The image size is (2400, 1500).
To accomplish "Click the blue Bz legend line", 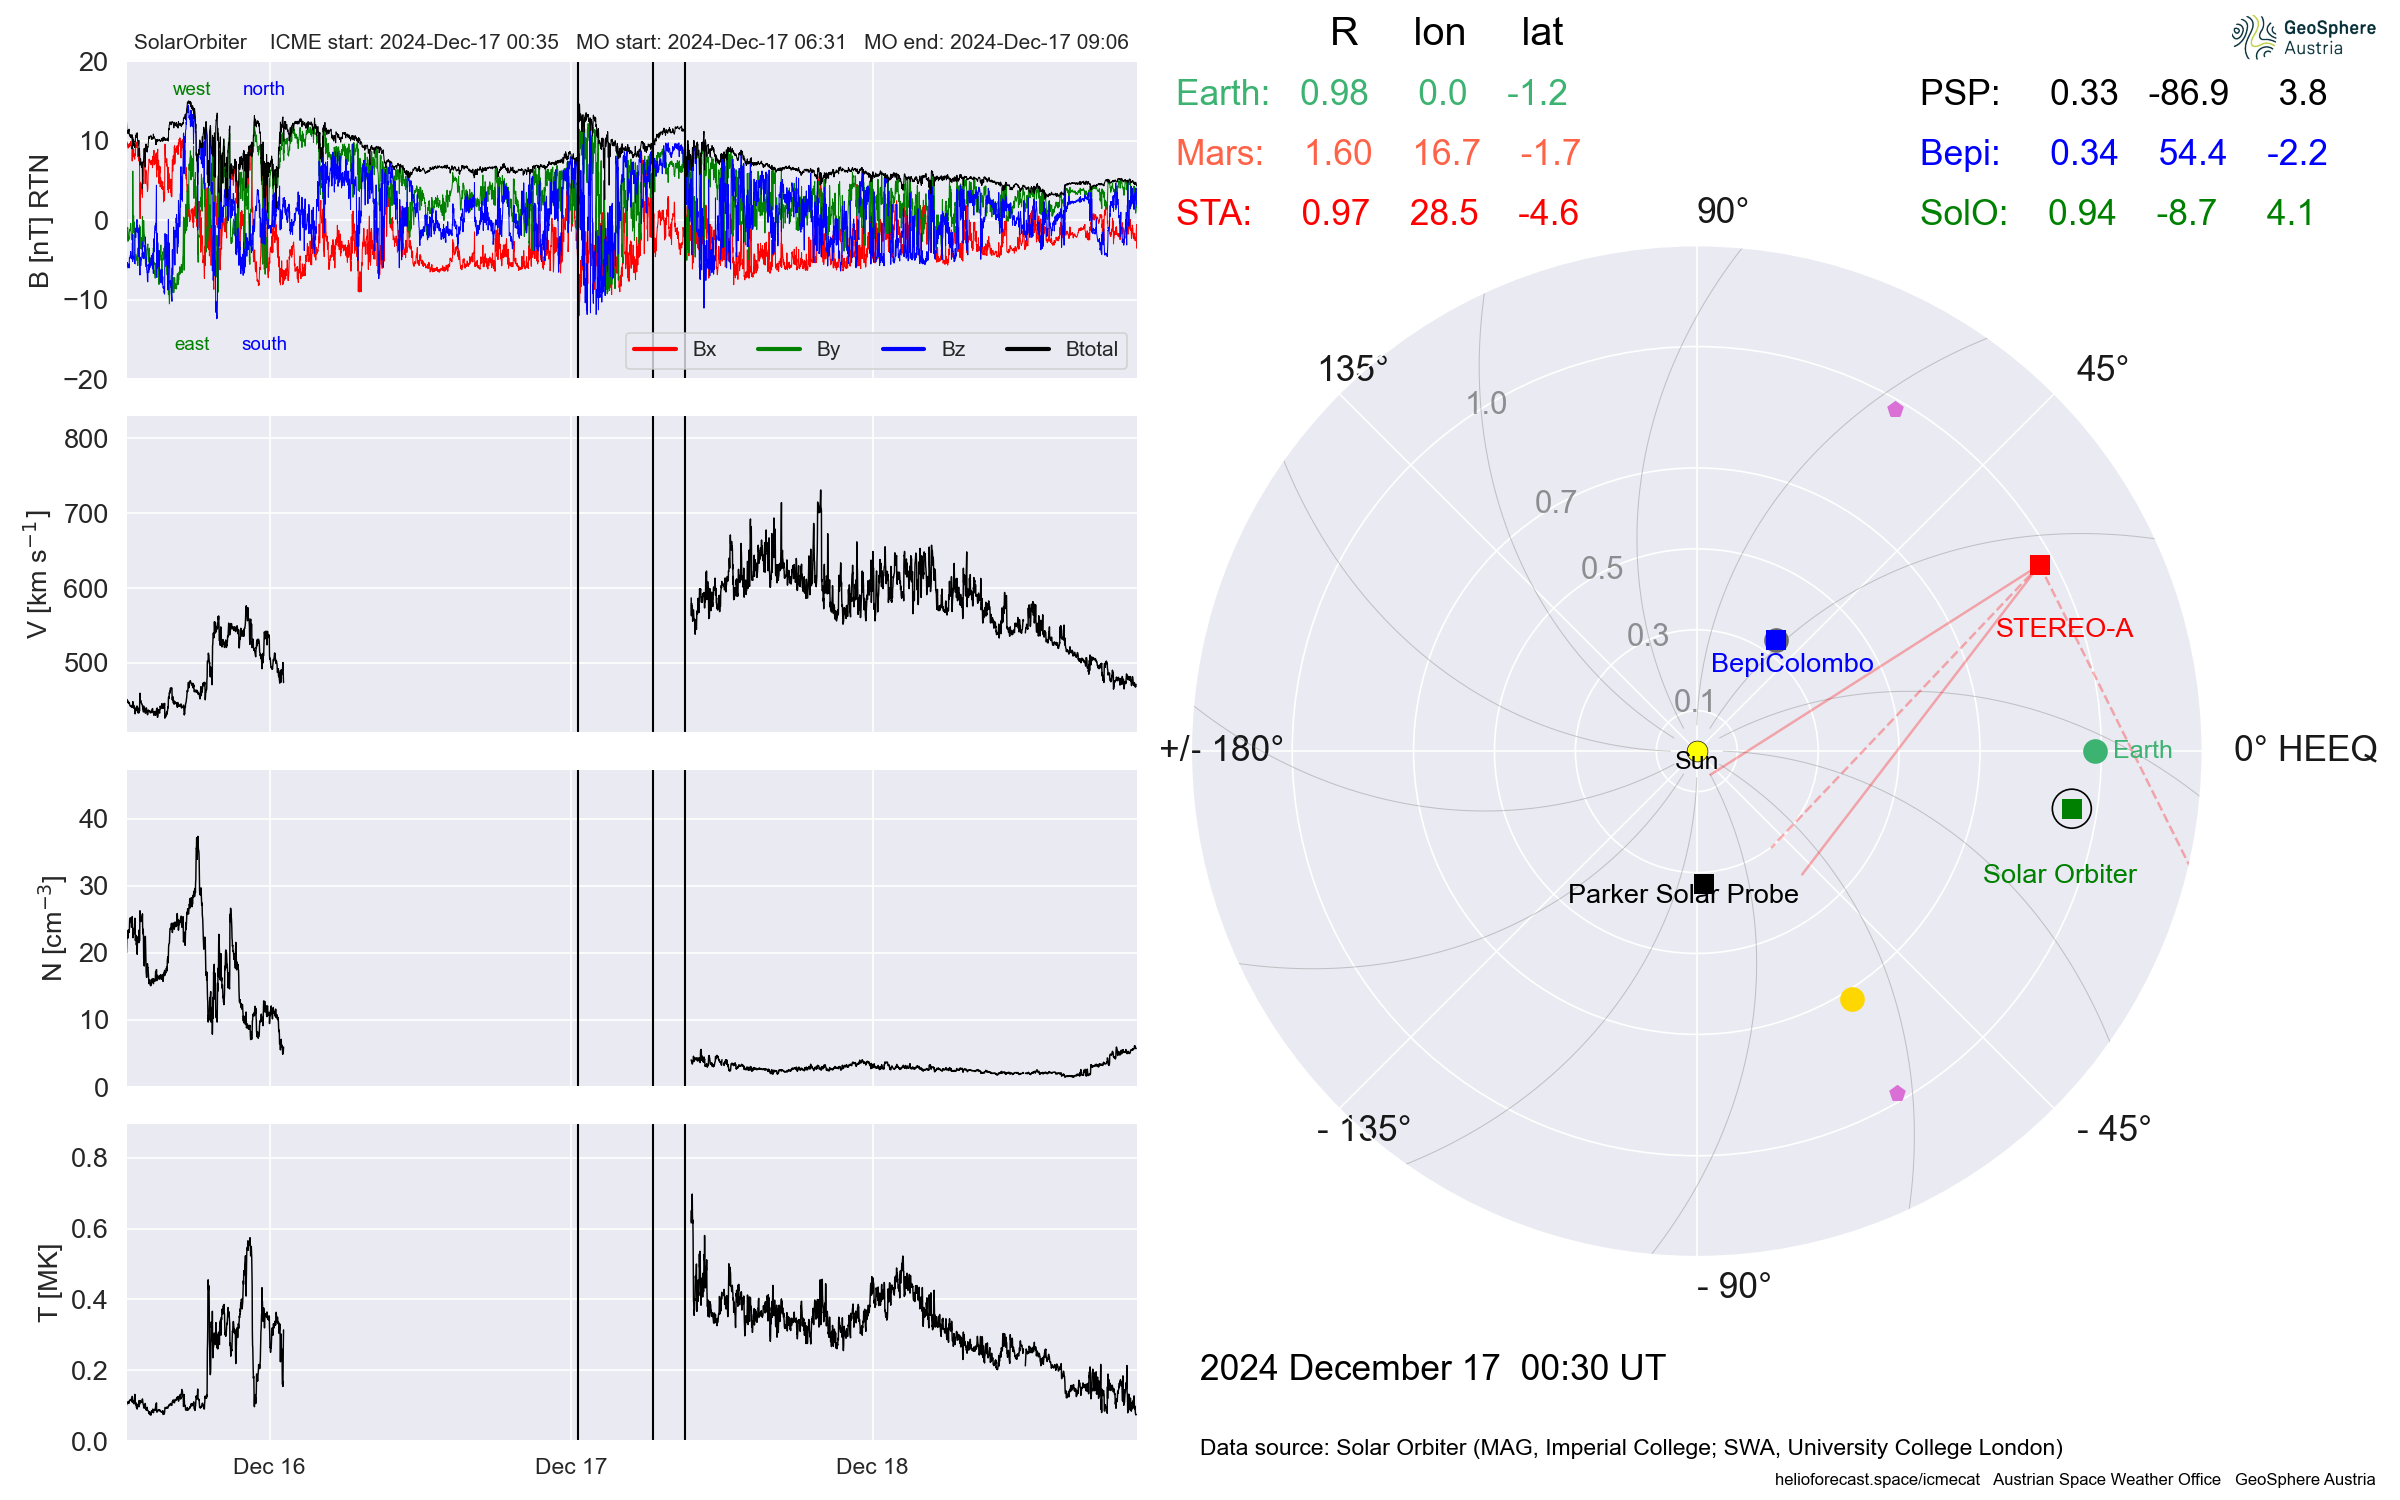I will (903, 349).
